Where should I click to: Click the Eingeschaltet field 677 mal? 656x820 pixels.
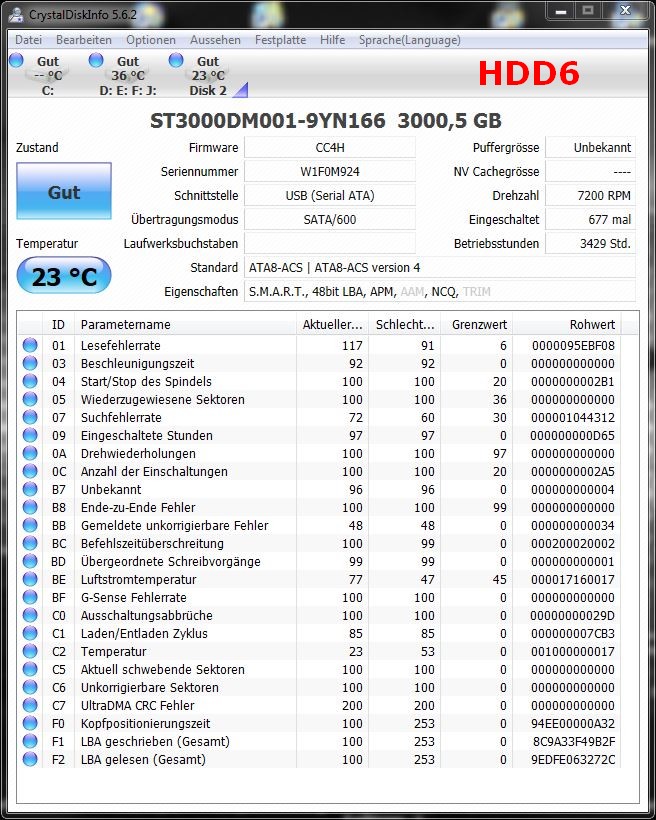click(590, 220)
